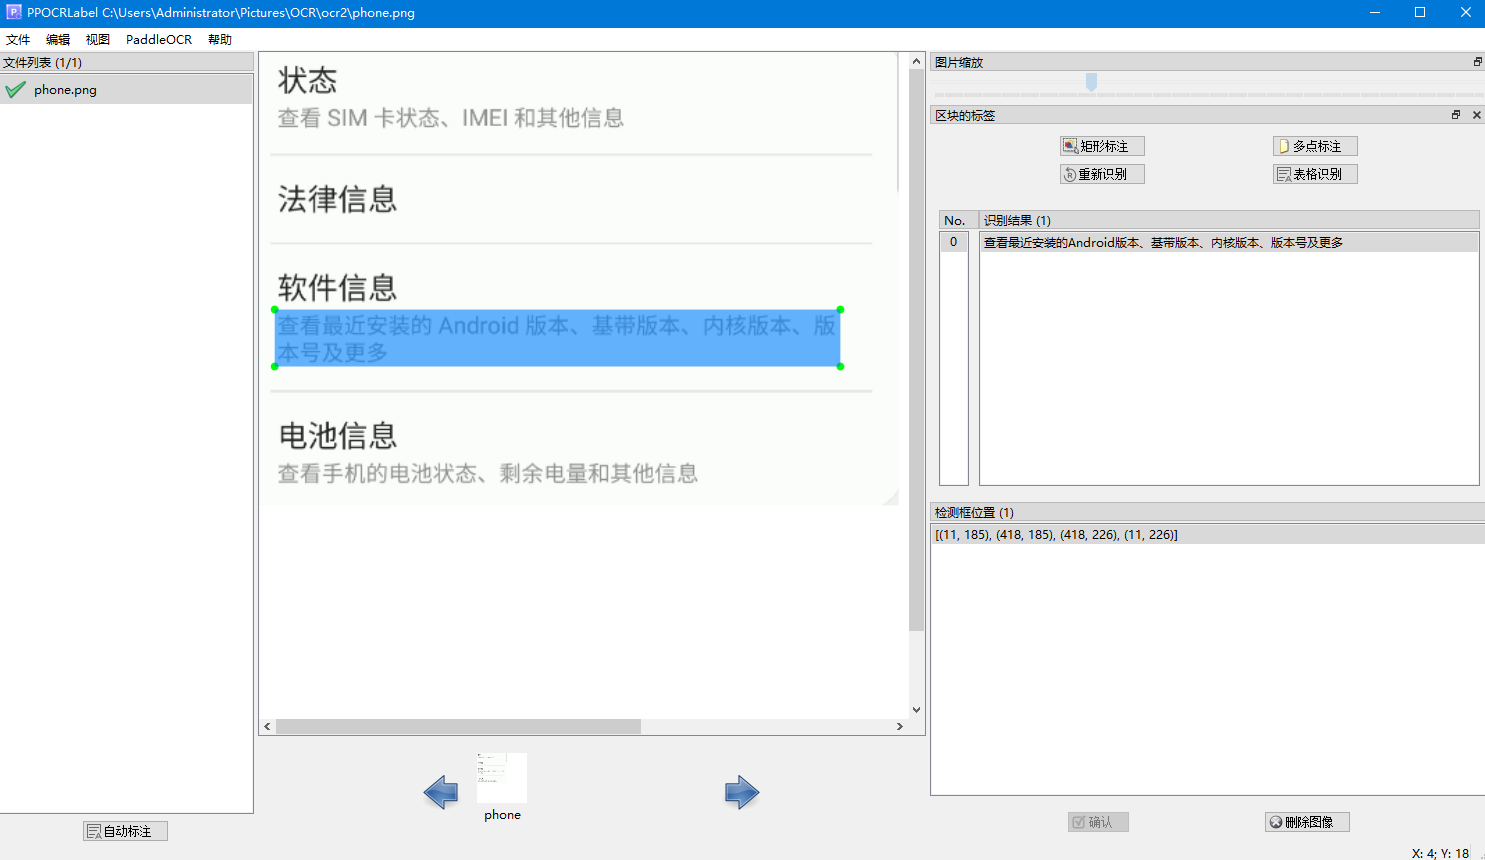This screenshot has width=1485, height=860.
Task: Toggle the green checkmark on phone.png entry
Action: [15, 88]
